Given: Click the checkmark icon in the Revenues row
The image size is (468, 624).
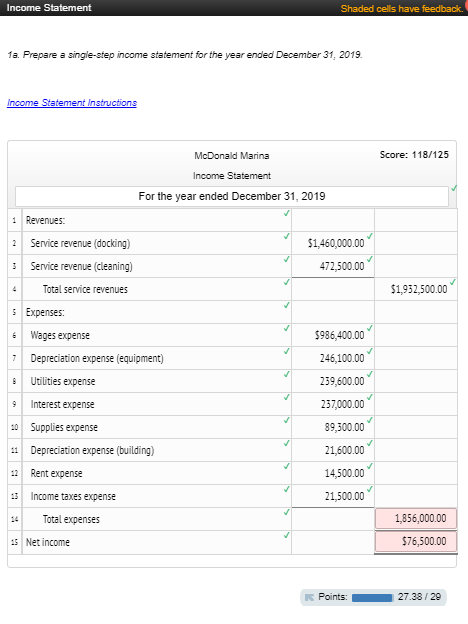Looking at the screenshot, I should click(x=287, y=213).
